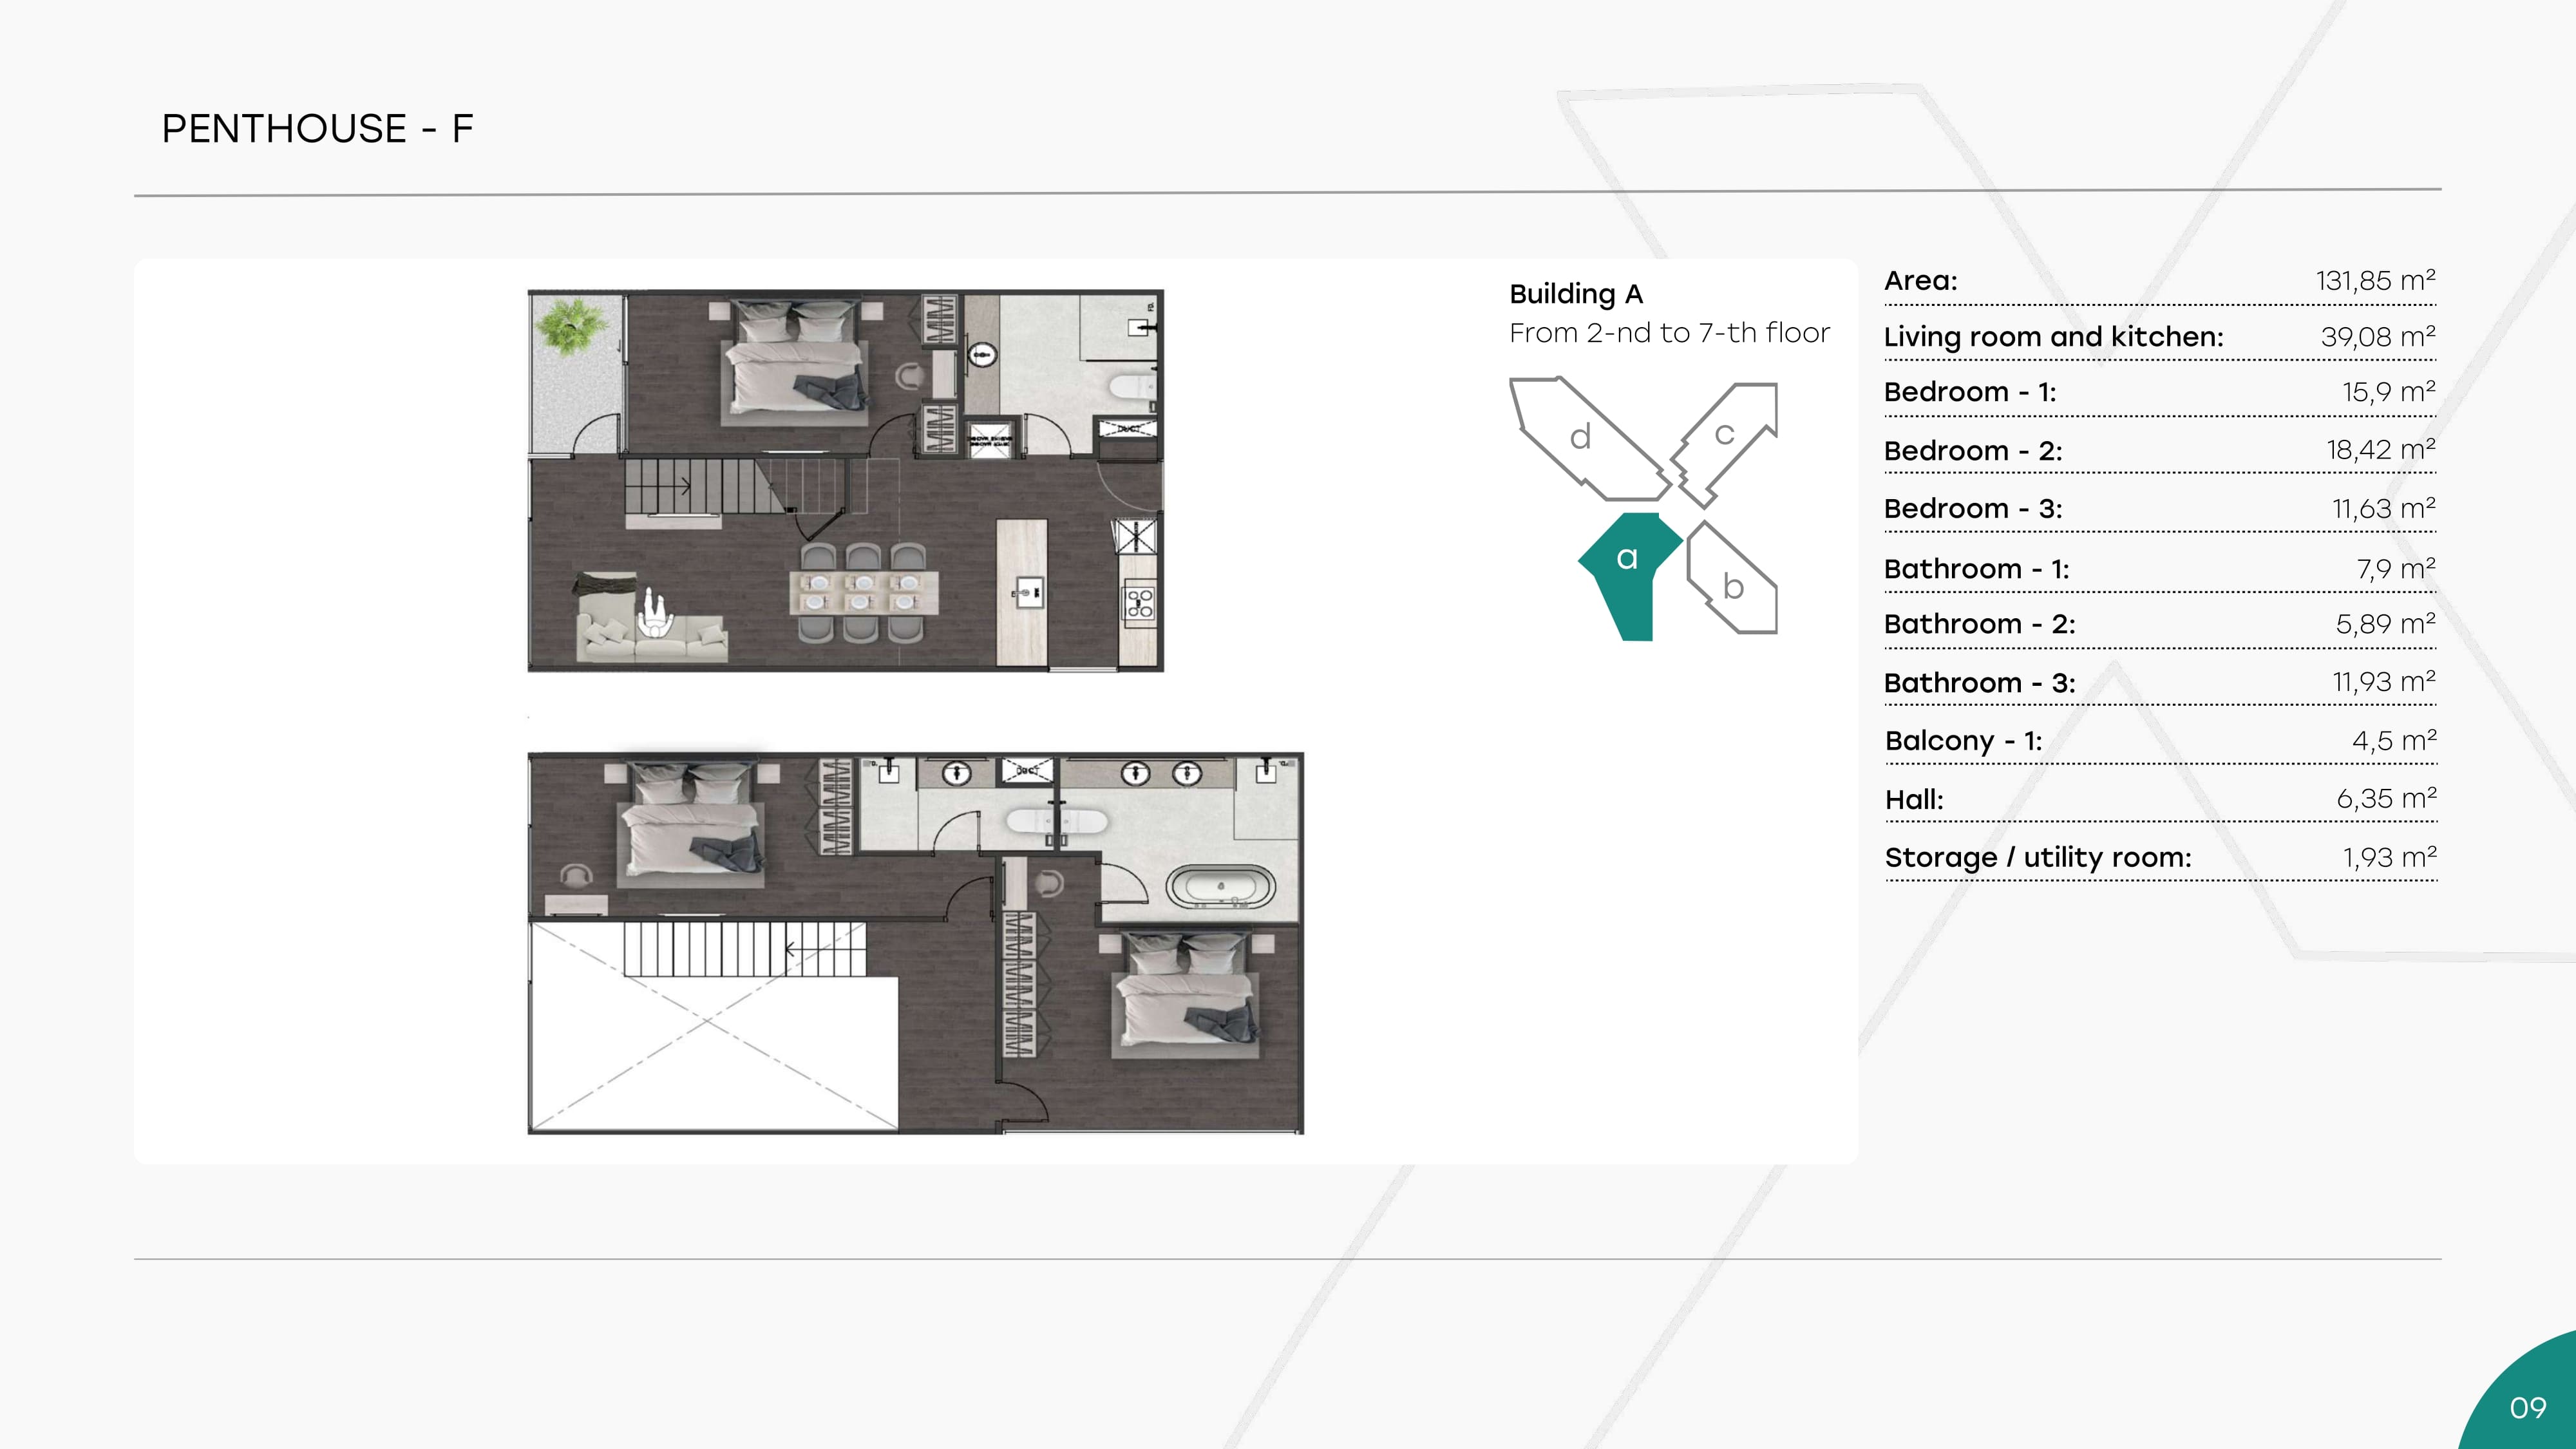Click the 'Bathroom - 1:' label
Screen dimensions: 2576x1449
[x=1977, y=569]
